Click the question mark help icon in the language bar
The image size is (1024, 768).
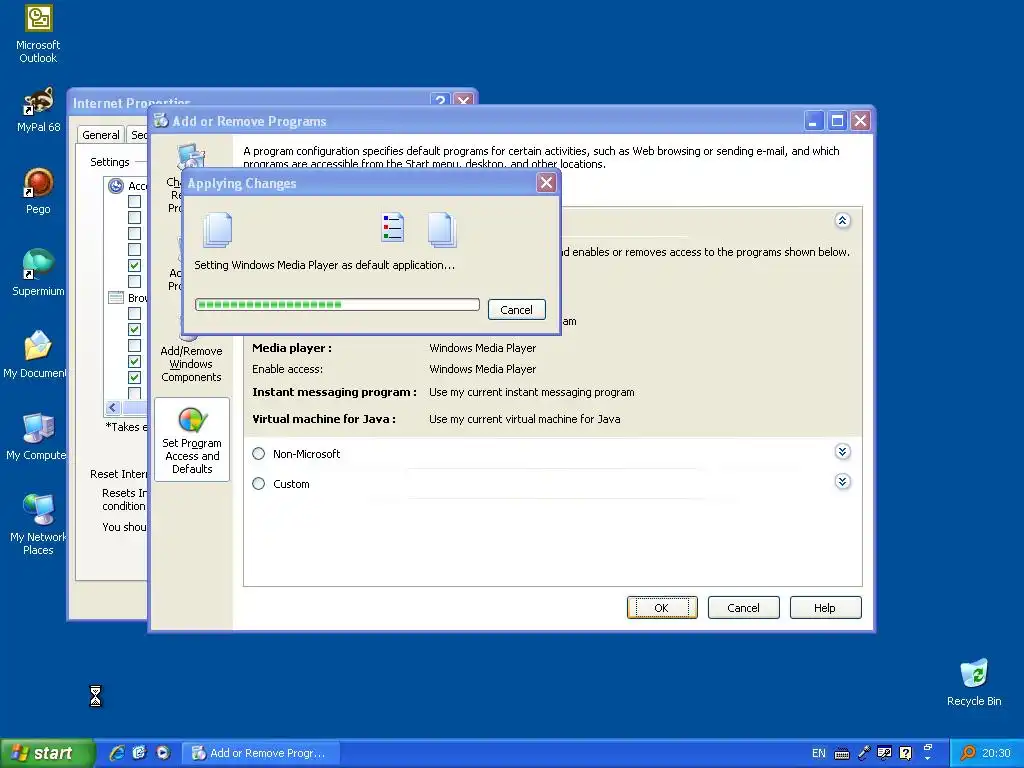905,753
